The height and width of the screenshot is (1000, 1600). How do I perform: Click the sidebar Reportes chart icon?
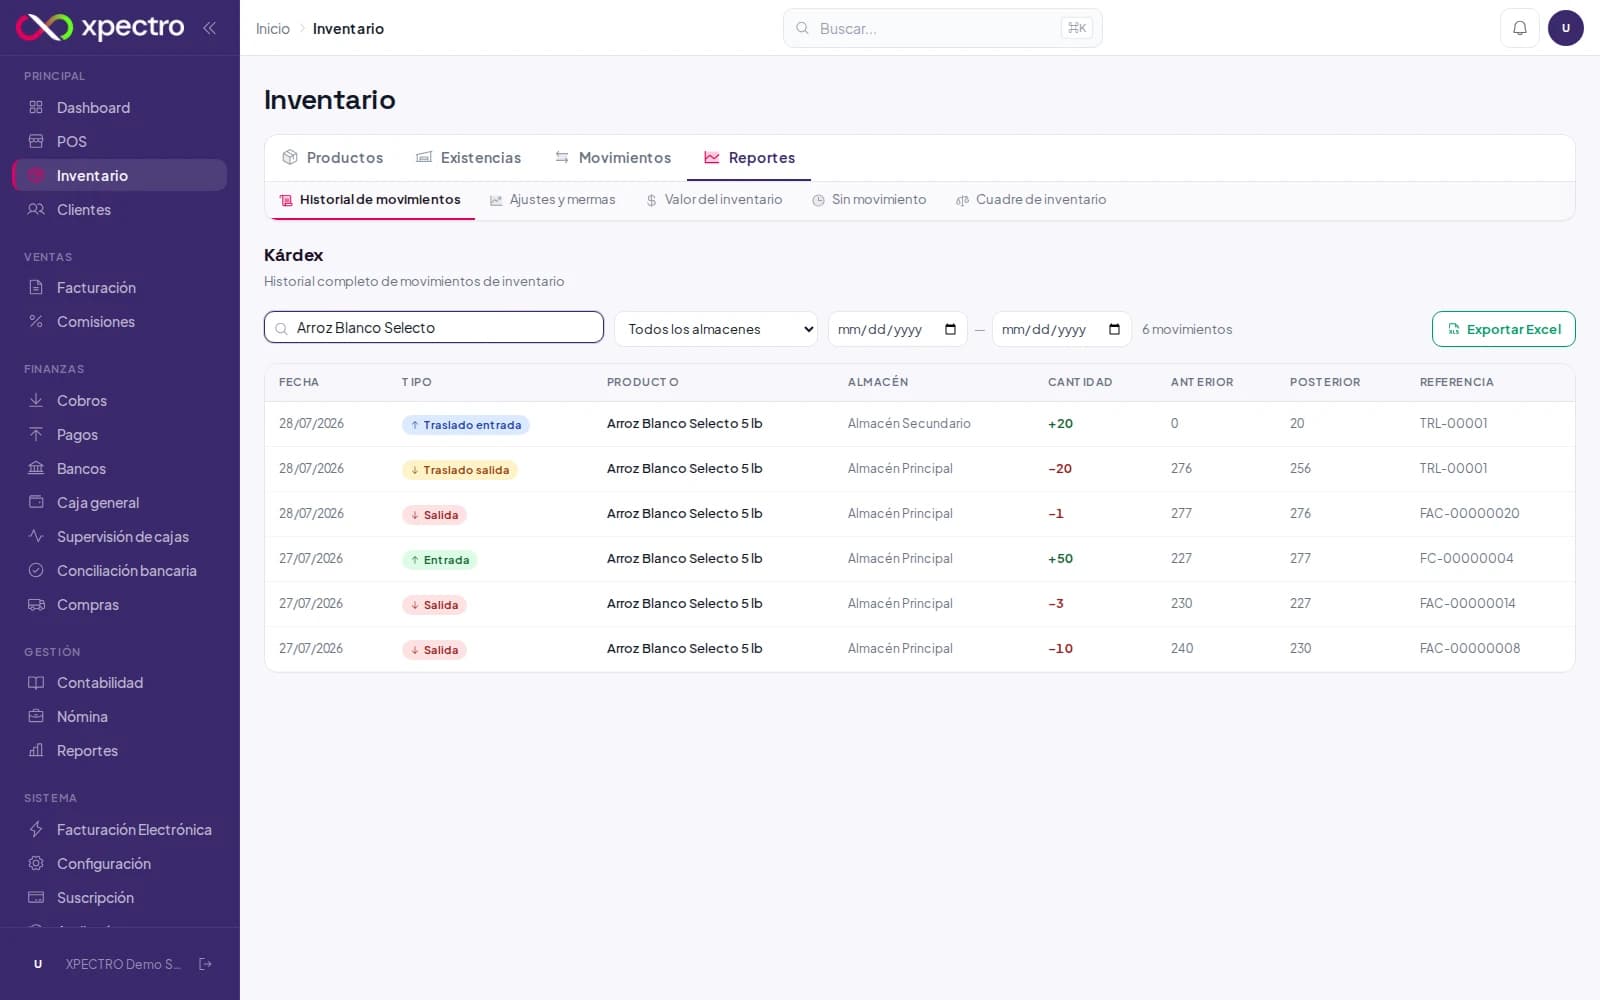[36, 750]
